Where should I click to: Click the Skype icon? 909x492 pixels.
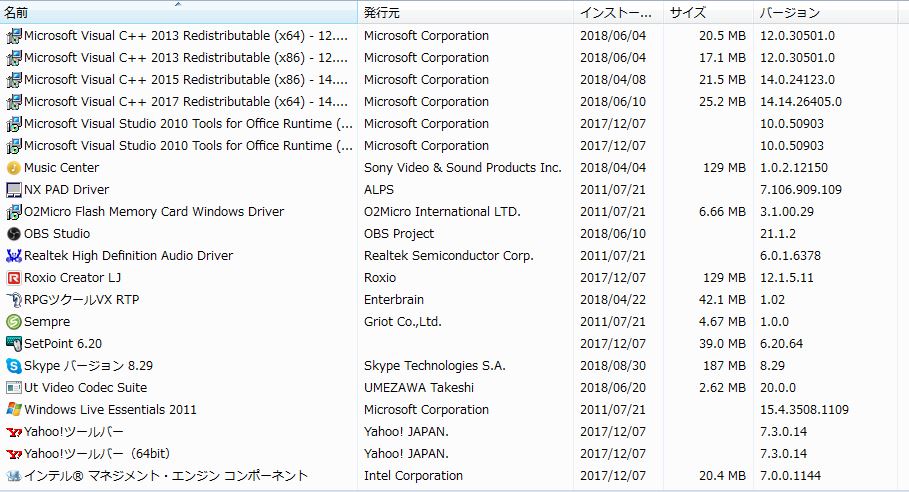coord(14,366)
